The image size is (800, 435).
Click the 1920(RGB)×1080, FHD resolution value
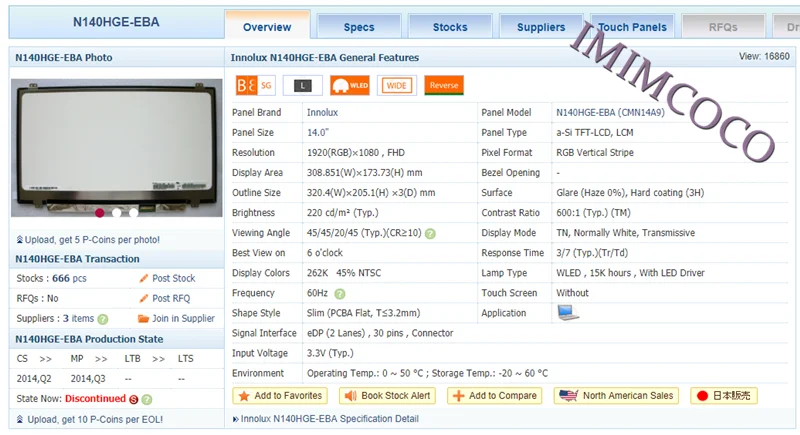click(356, 152)
